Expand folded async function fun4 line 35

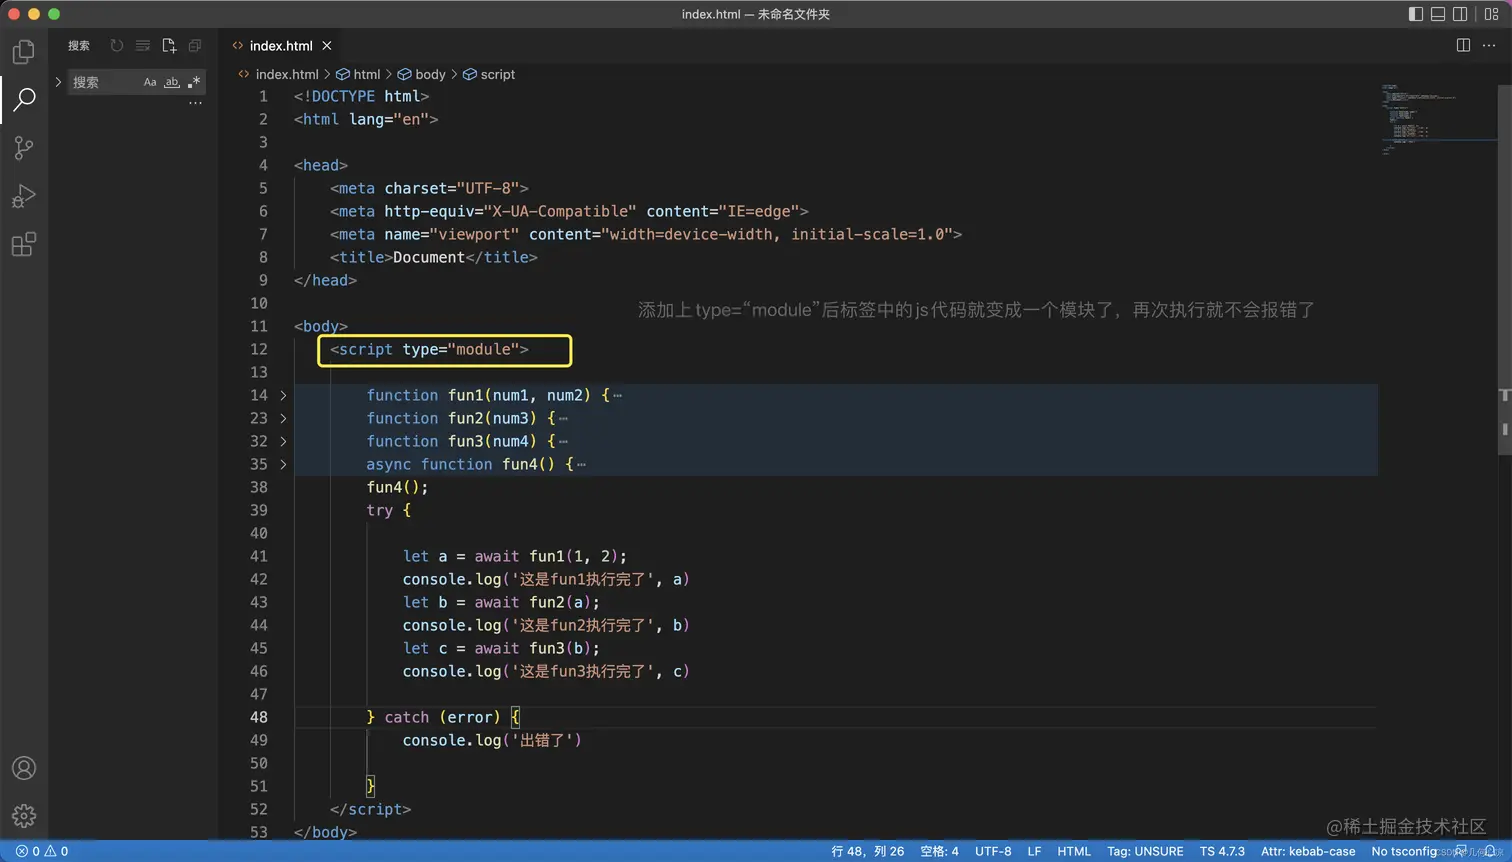click(x=283, y=464)
